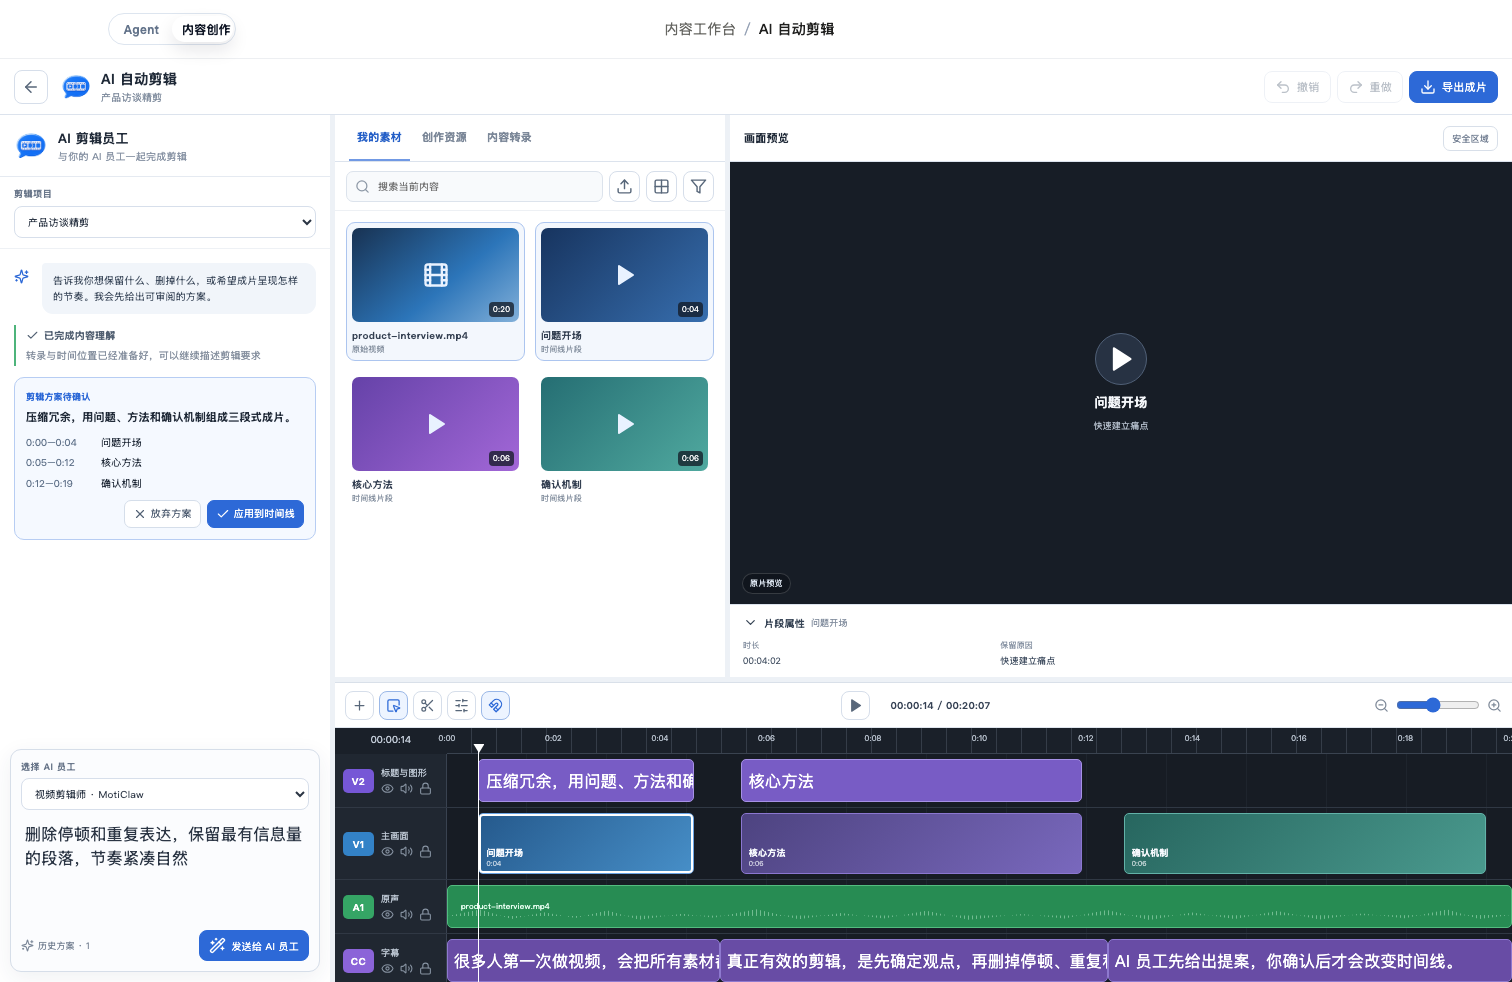Switch to 内容创作 mode

(206, 29)
